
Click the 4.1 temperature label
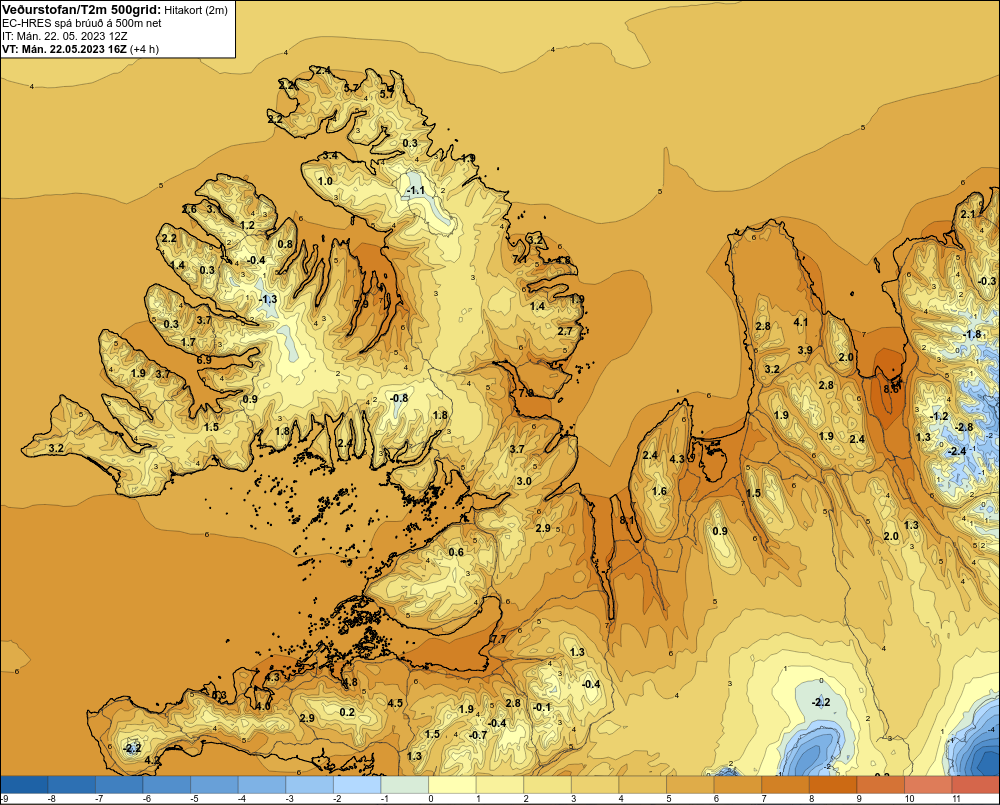(801, 323)
